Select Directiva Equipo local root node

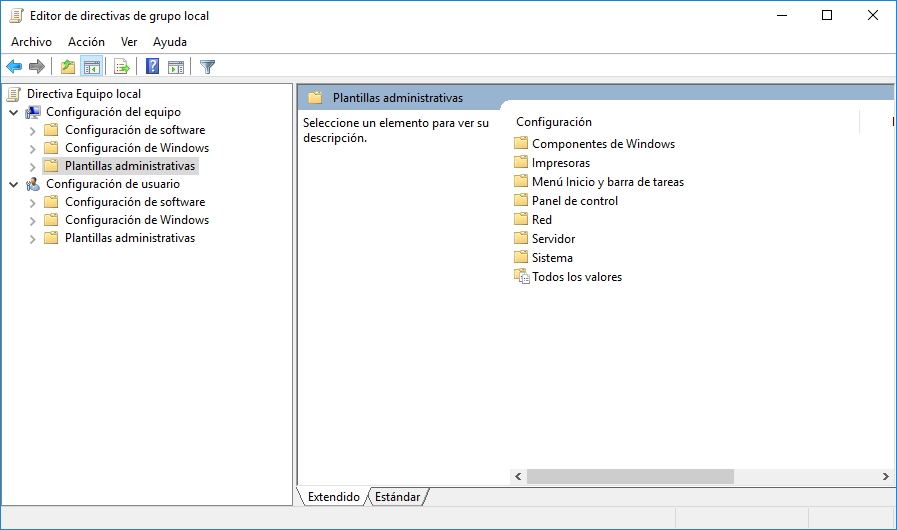(x=84, y=94)
